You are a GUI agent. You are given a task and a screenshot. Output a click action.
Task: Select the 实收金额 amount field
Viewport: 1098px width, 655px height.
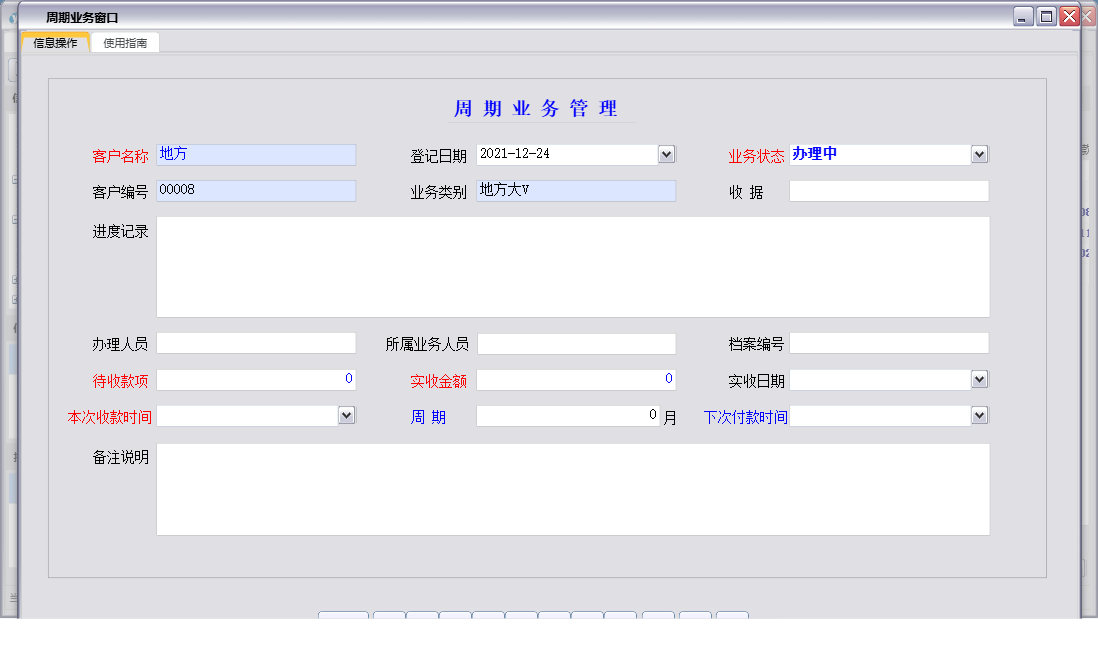[x=575, y=379]
